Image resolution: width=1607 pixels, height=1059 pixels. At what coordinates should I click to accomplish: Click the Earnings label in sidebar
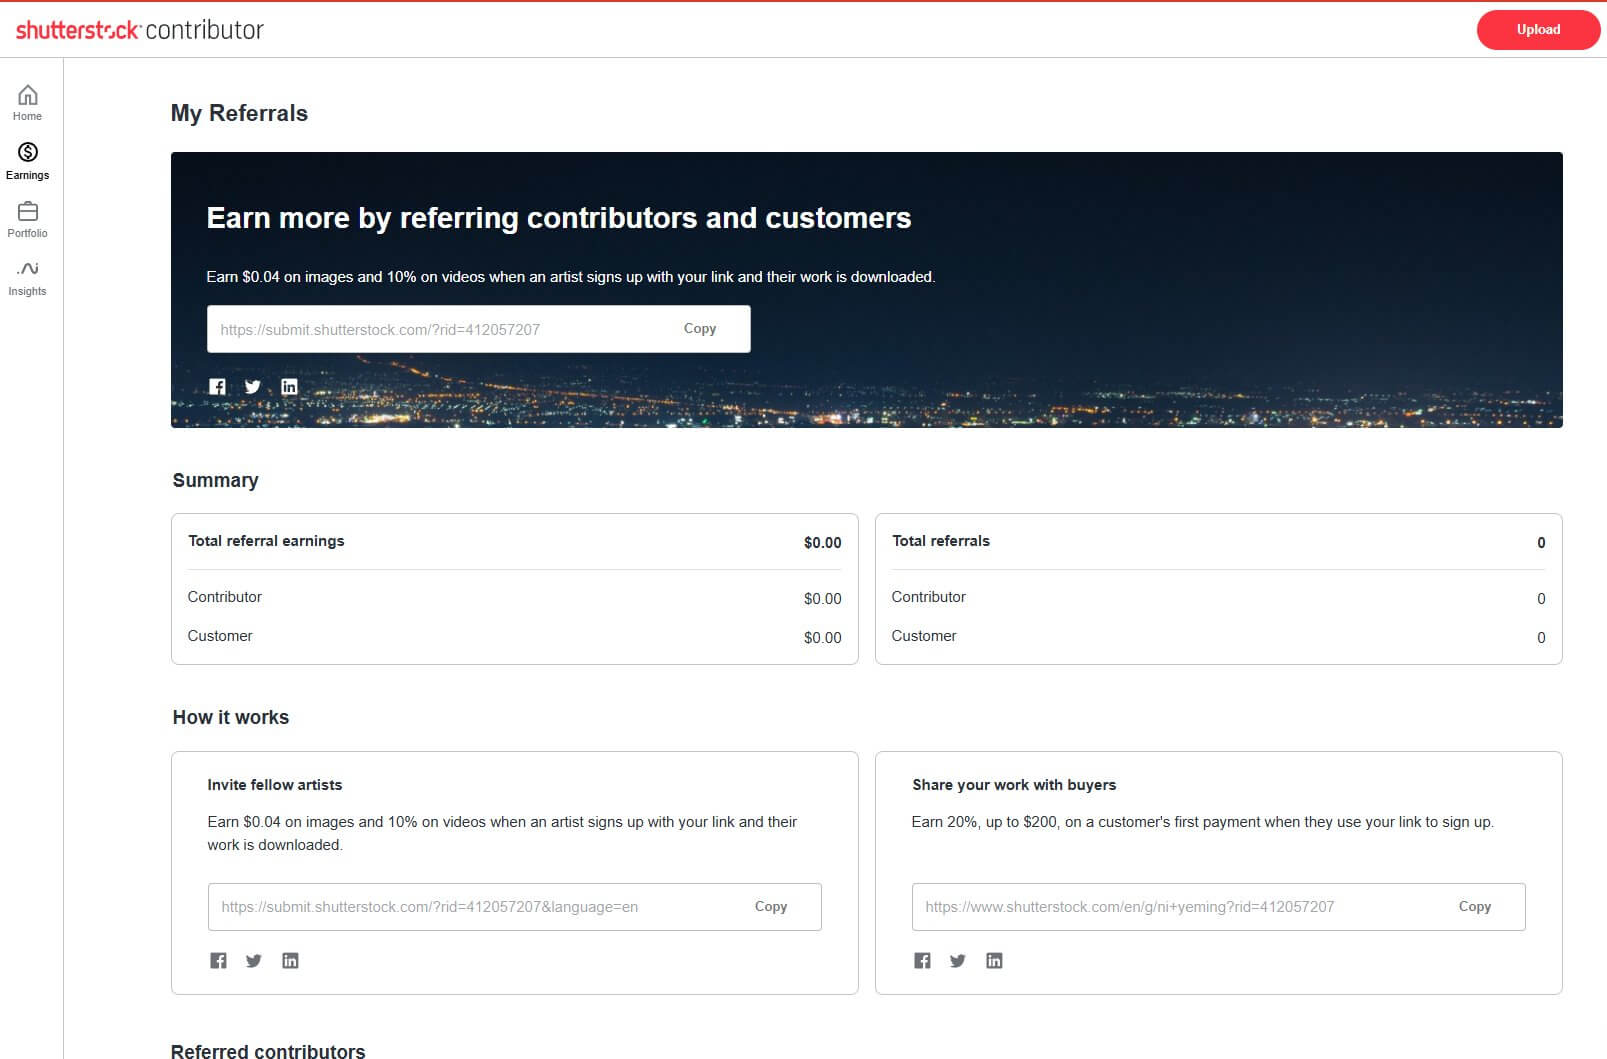(27, 175)
